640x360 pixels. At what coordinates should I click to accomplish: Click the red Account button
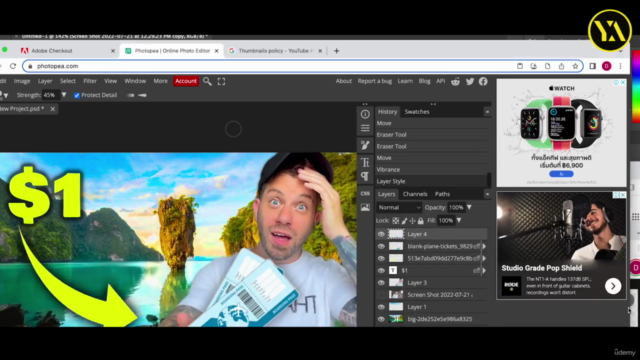coord(186,81)
